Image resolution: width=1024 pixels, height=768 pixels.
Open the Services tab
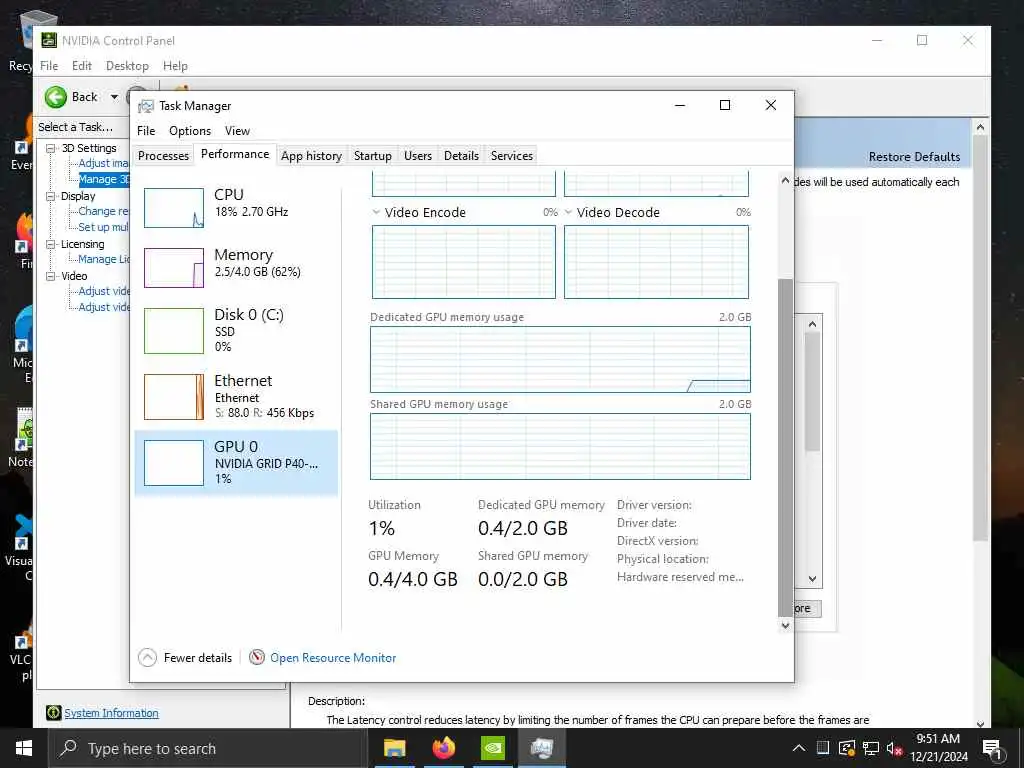511,155
